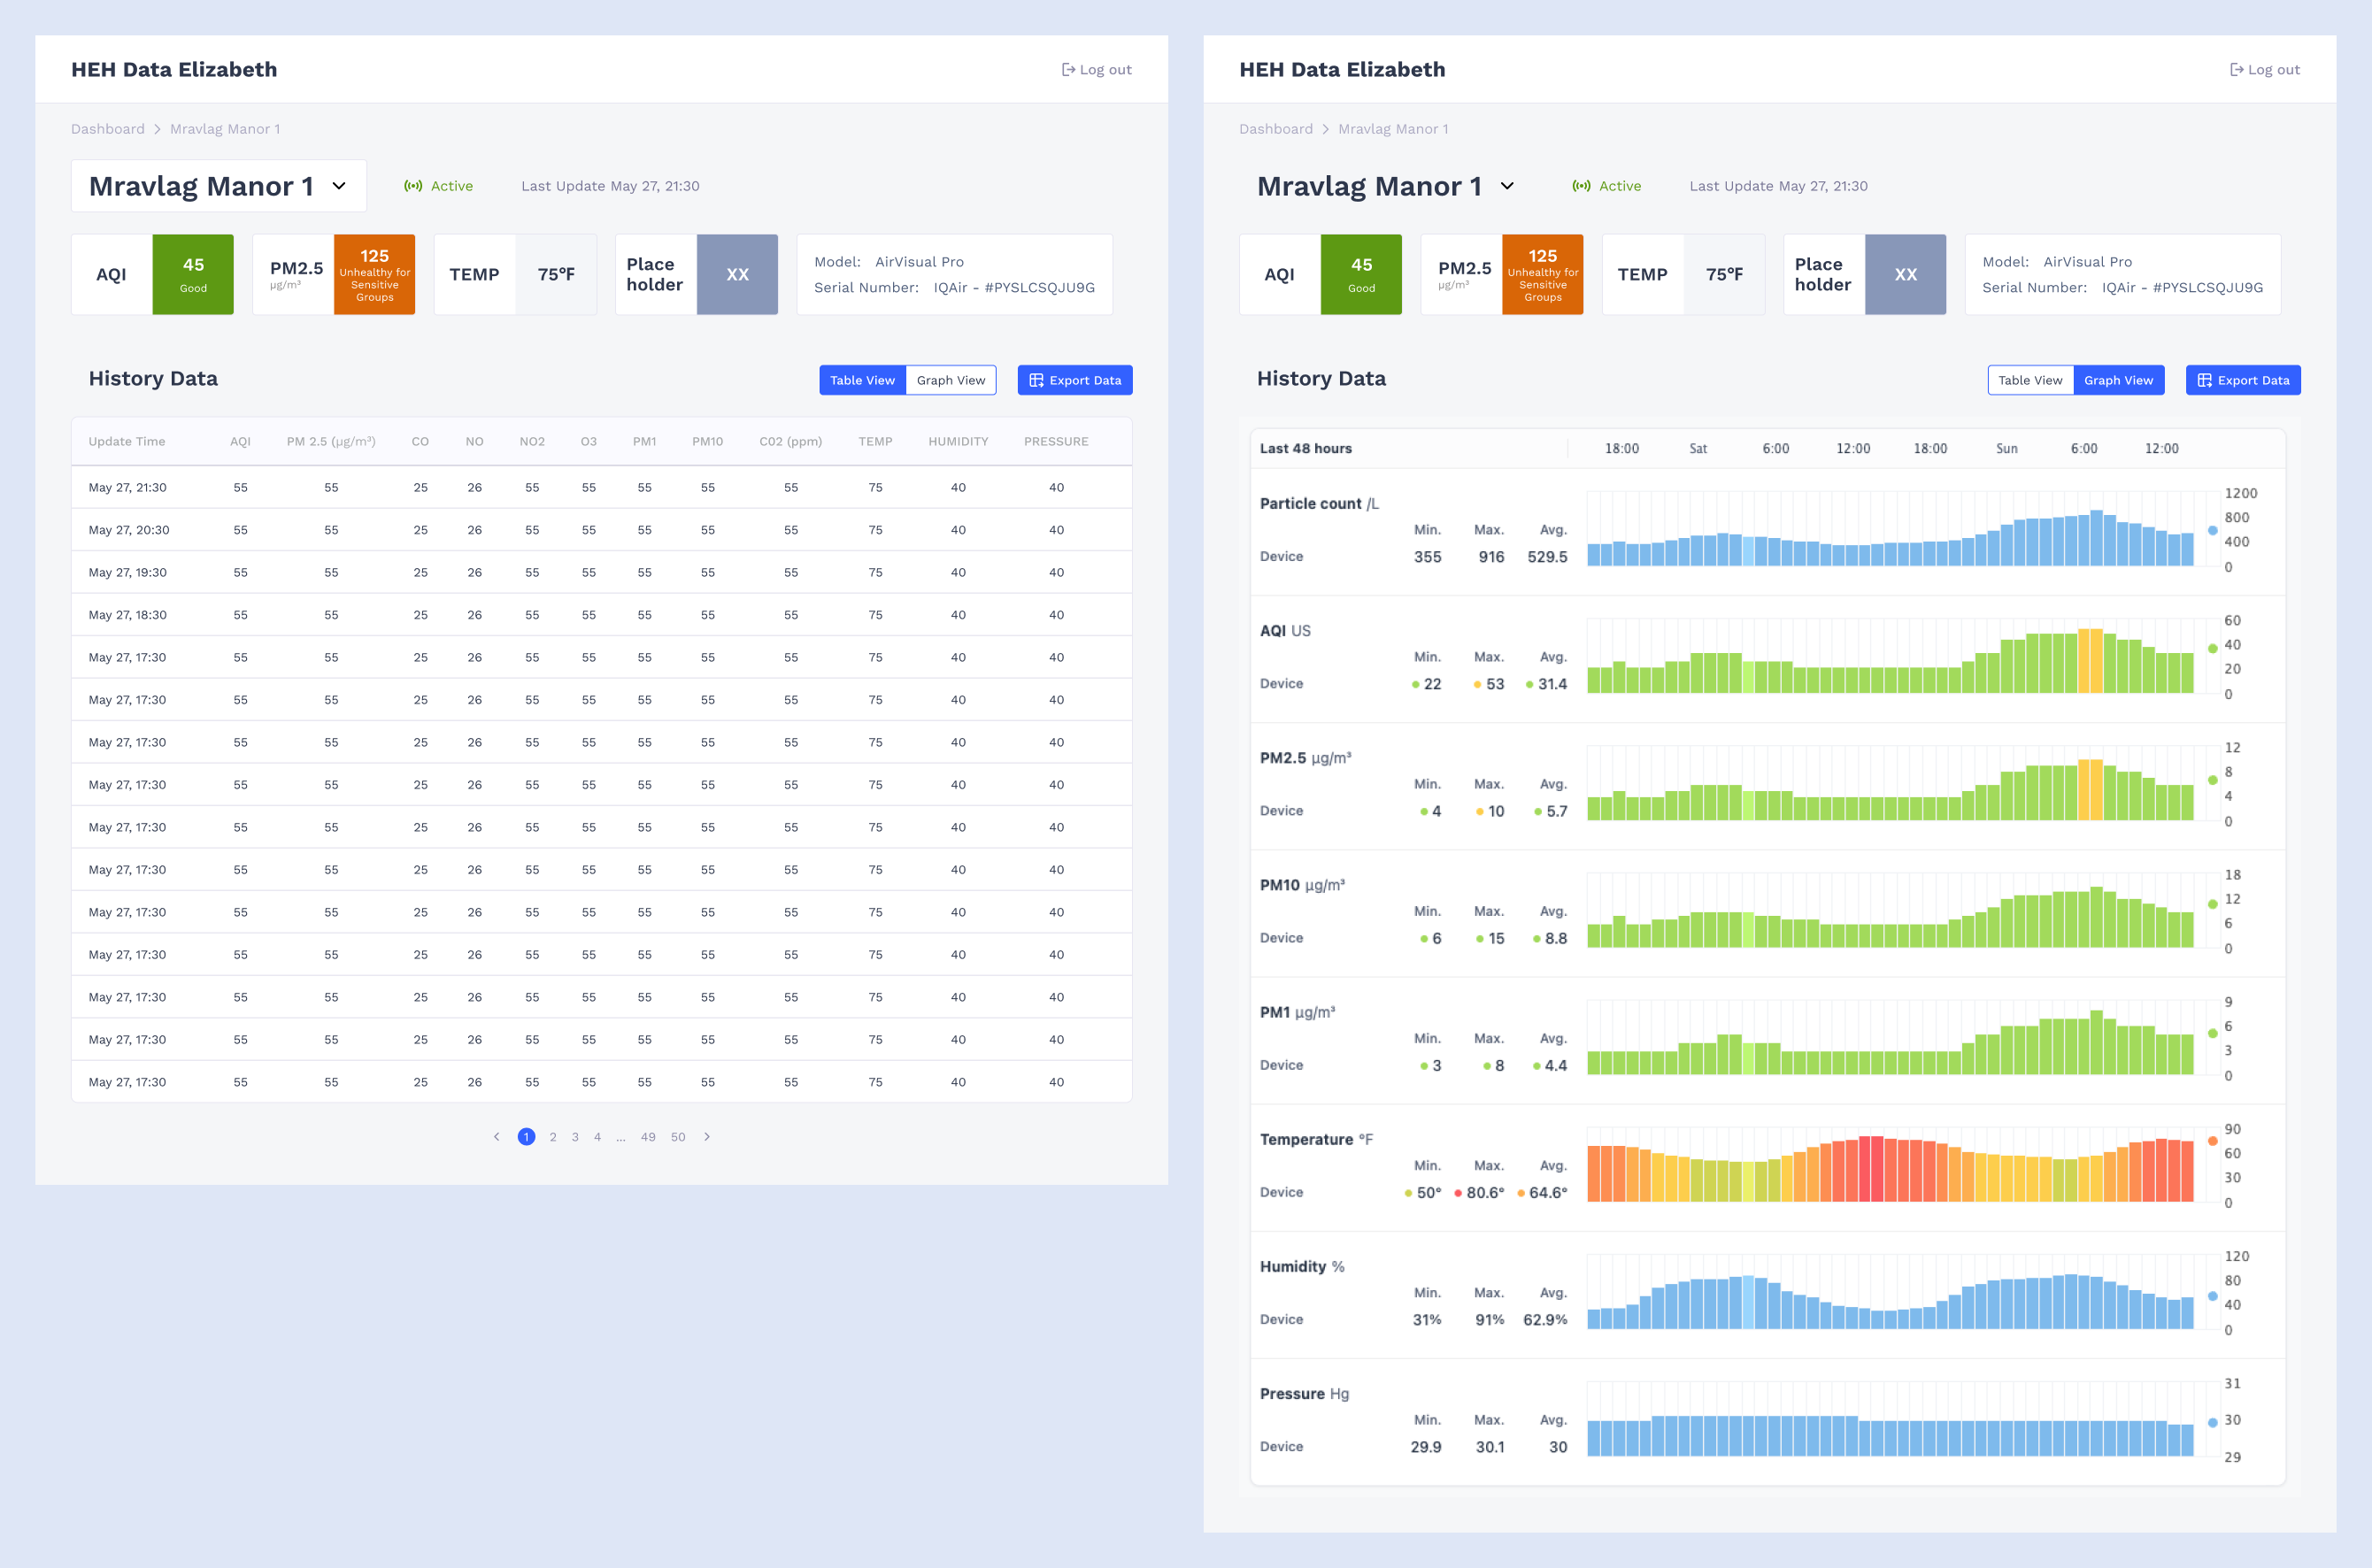This screenshot has width=2372, height=1568.
Task: Click Dashboard breadcrumb link in right panel
Action: 1275,129
